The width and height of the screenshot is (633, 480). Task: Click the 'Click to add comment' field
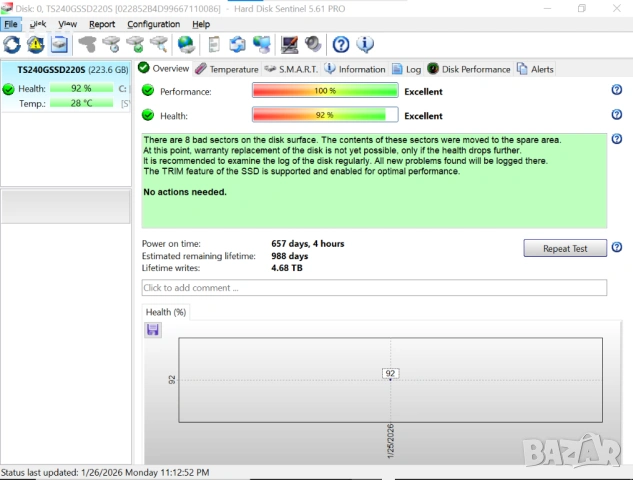(x=374, y=288)
